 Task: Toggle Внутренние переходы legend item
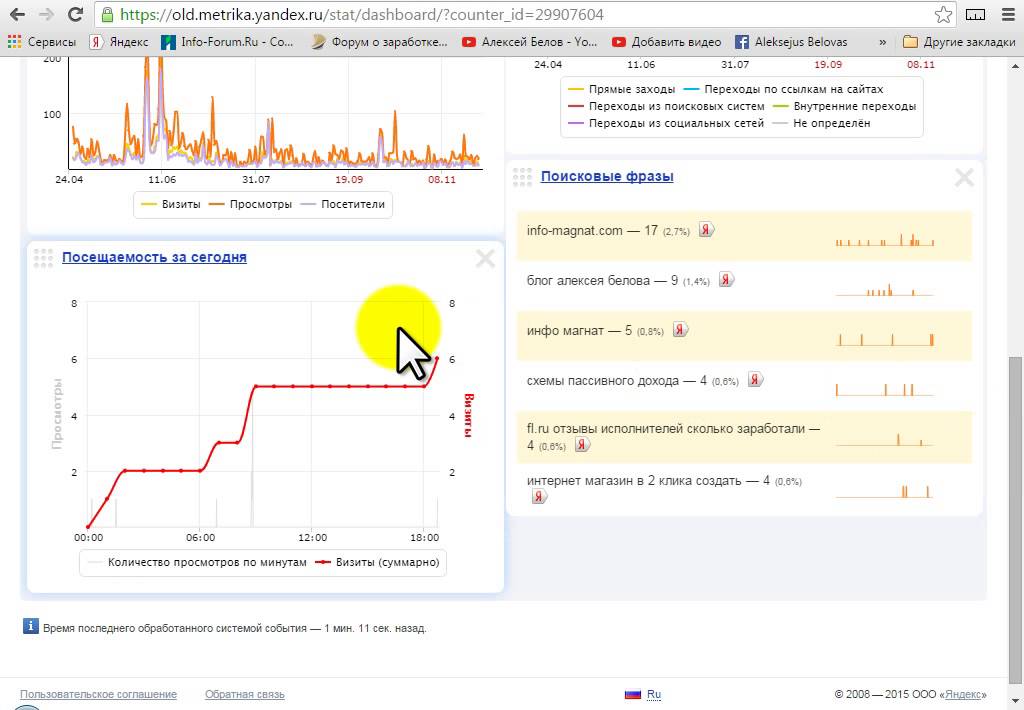[844, 106]
